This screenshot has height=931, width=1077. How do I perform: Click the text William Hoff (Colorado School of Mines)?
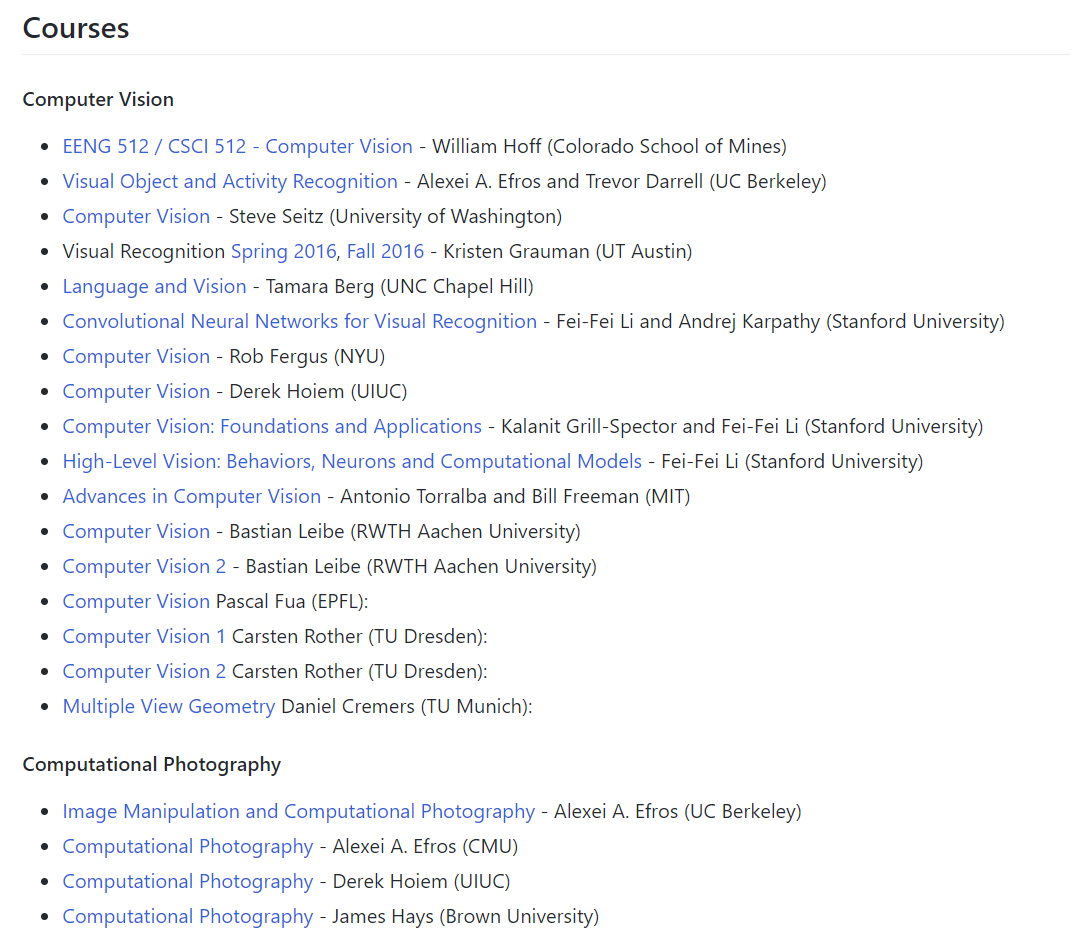(609, 146)
